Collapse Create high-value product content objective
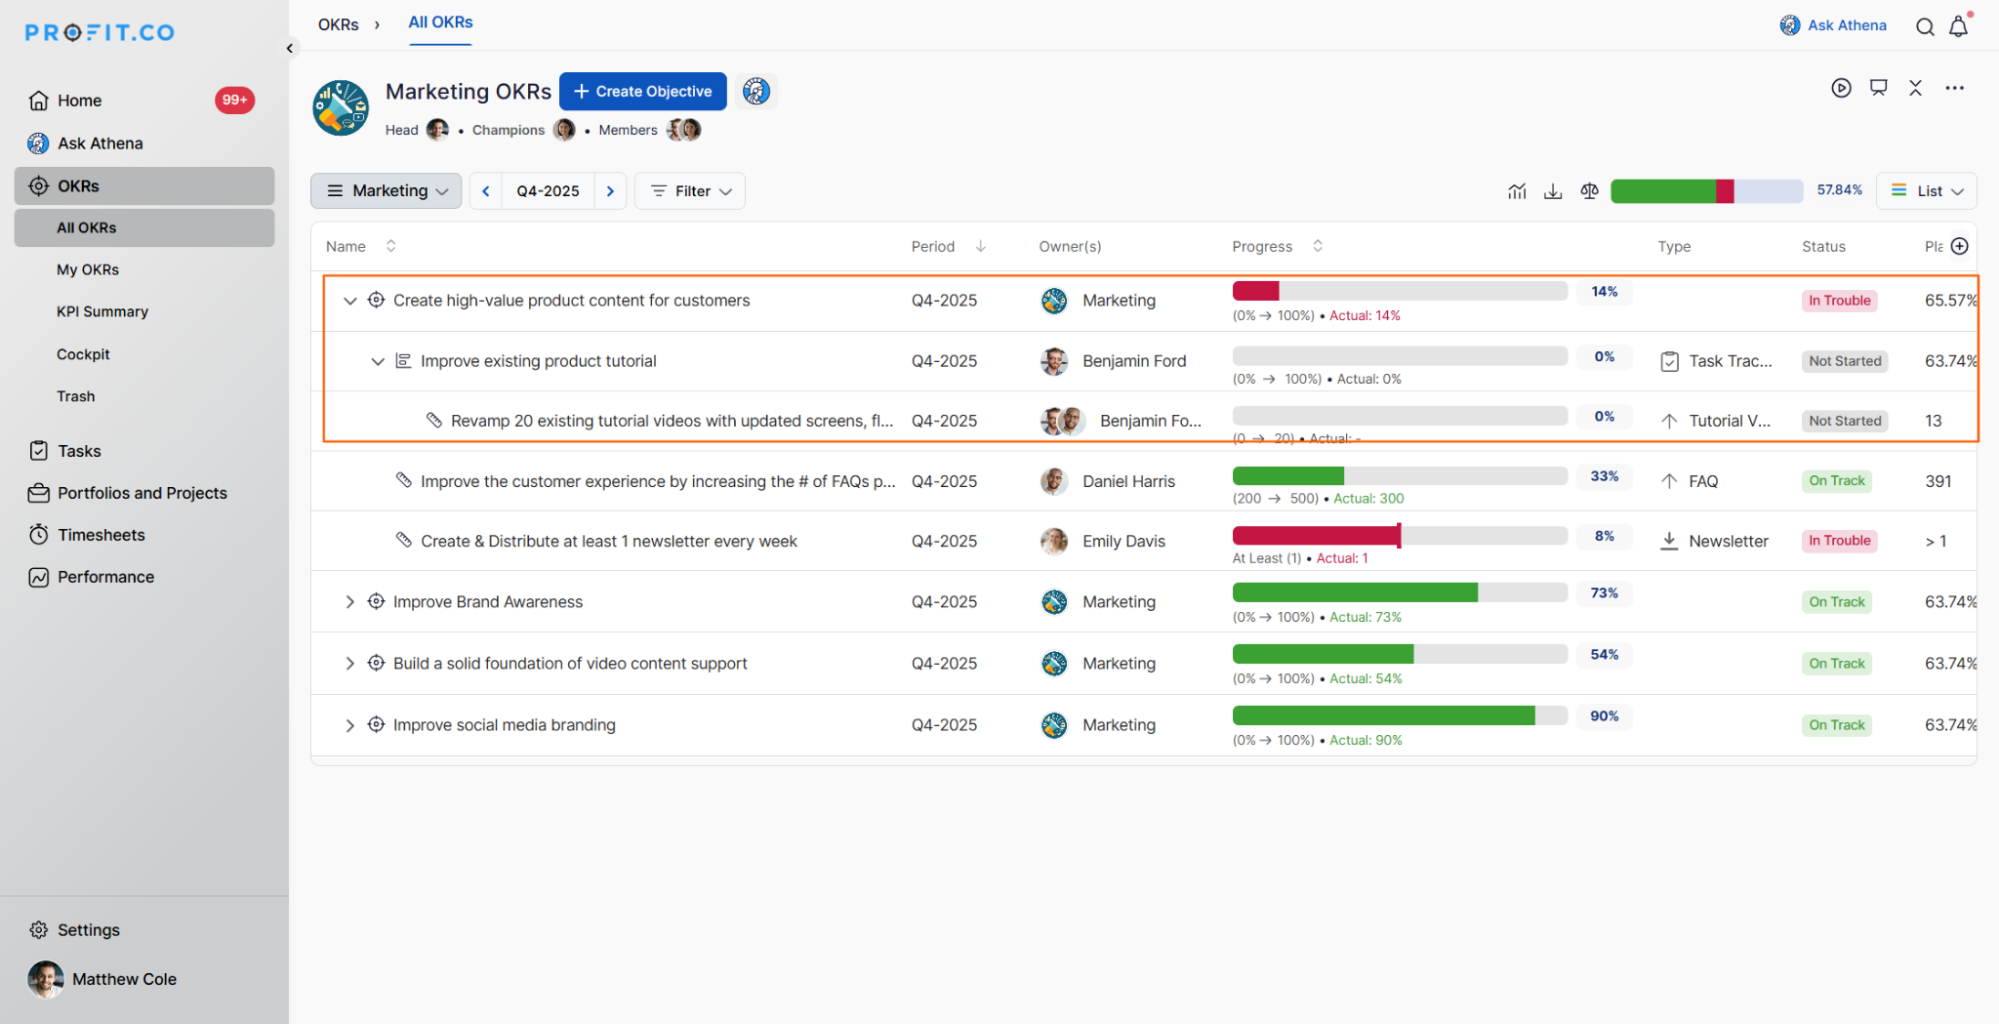Image resolution: width=1999 pixels, height=1024 pixels. (349, 301)
